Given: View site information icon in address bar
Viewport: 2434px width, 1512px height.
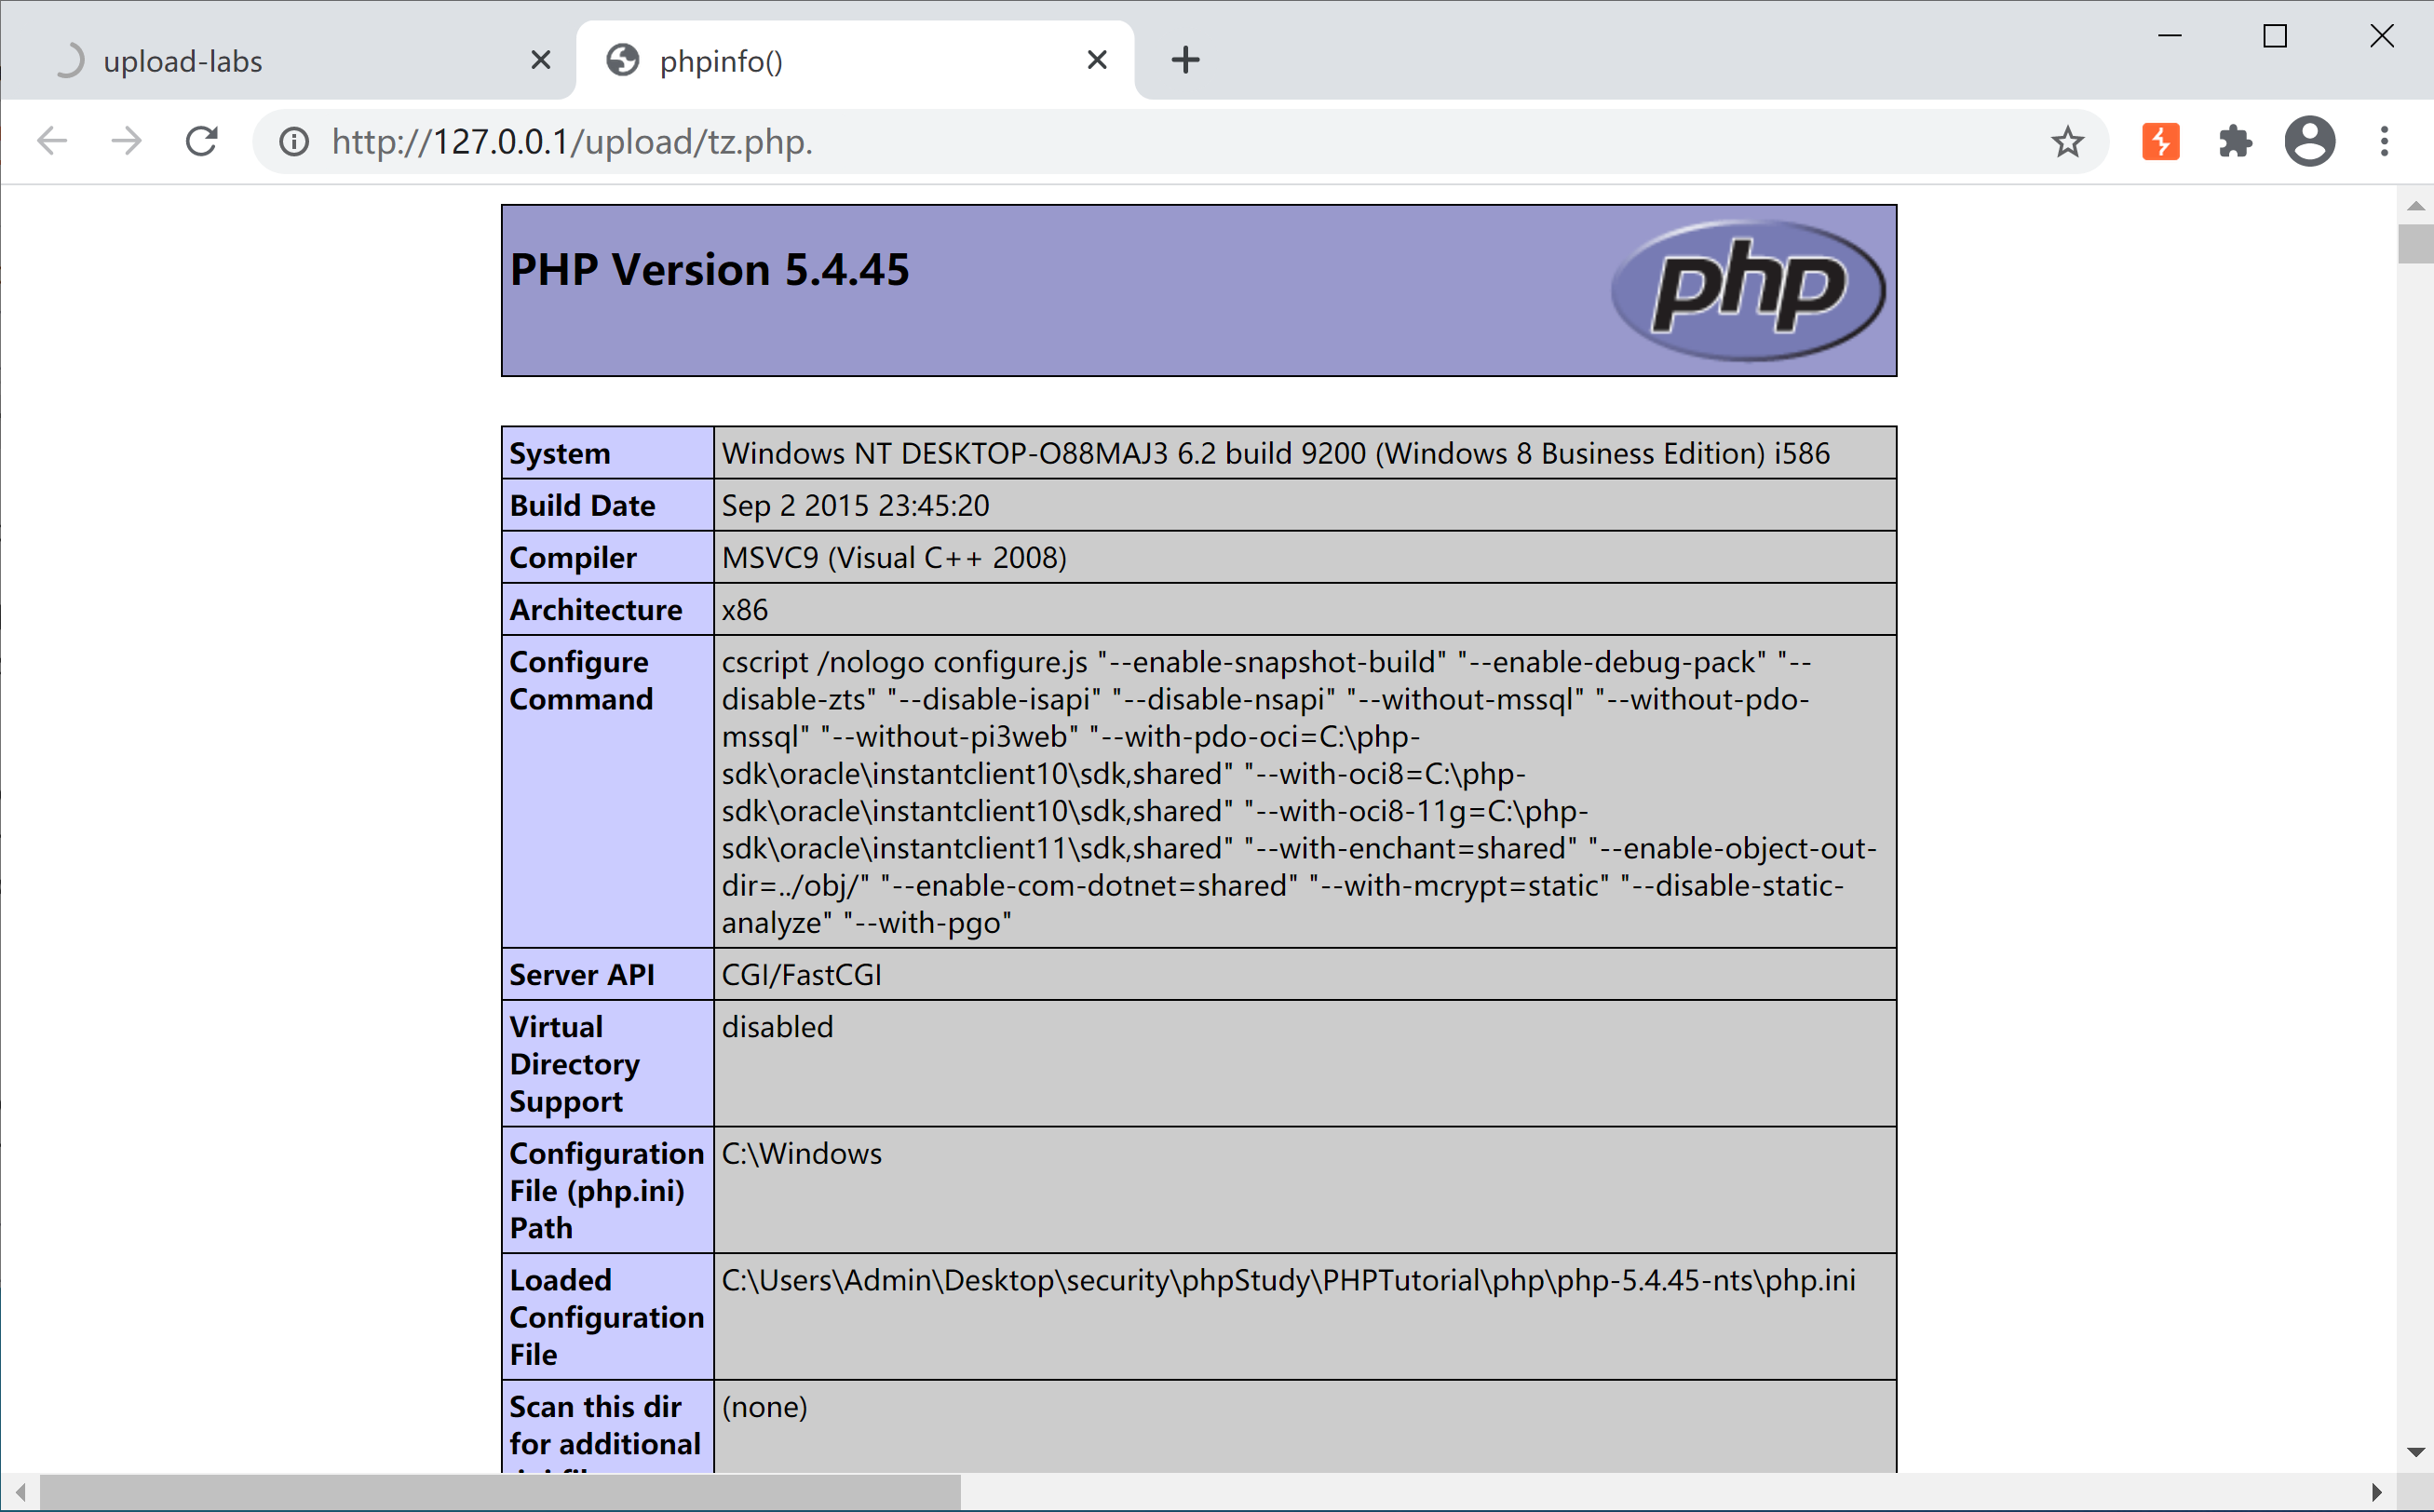Looking at the screenshot, I should 294,142.
